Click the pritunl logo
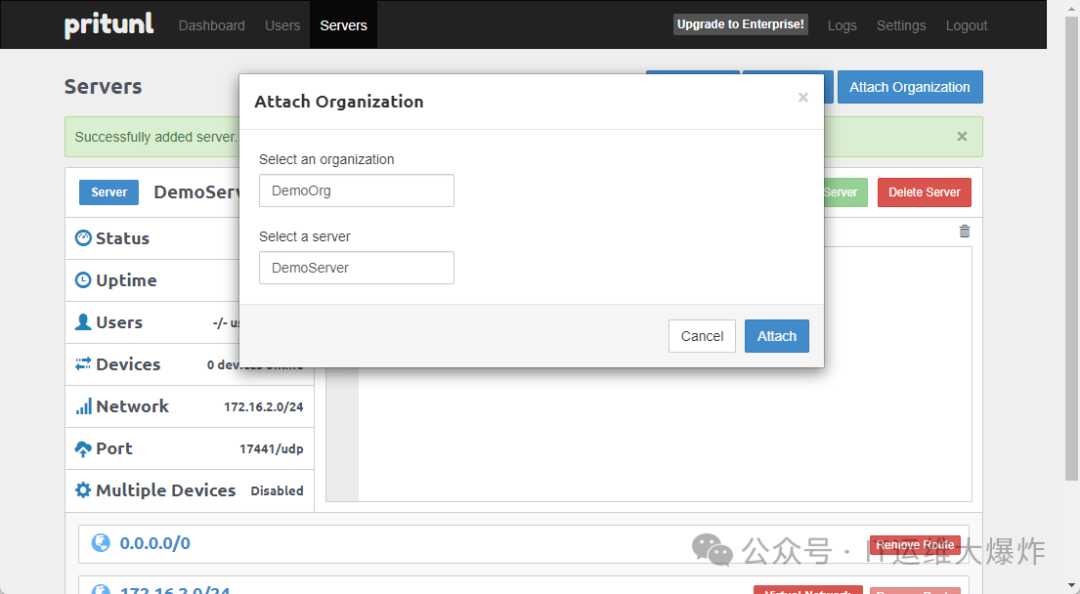Viewport: 1080px width, 594px height. click(109, 25)
